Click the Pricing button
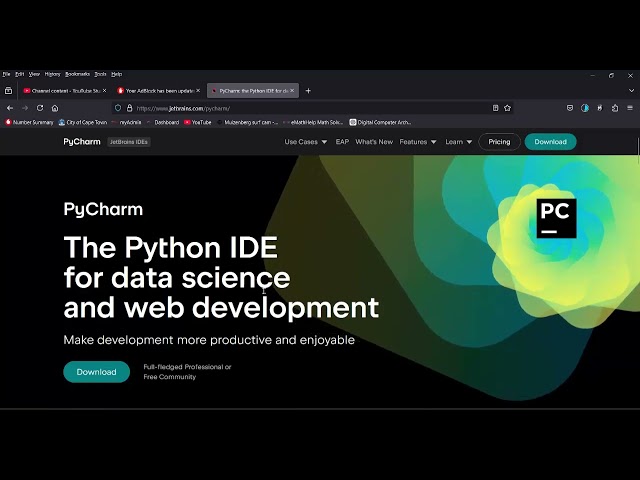The height and width of the screenshot is (480, 640). tap(499, 142)
